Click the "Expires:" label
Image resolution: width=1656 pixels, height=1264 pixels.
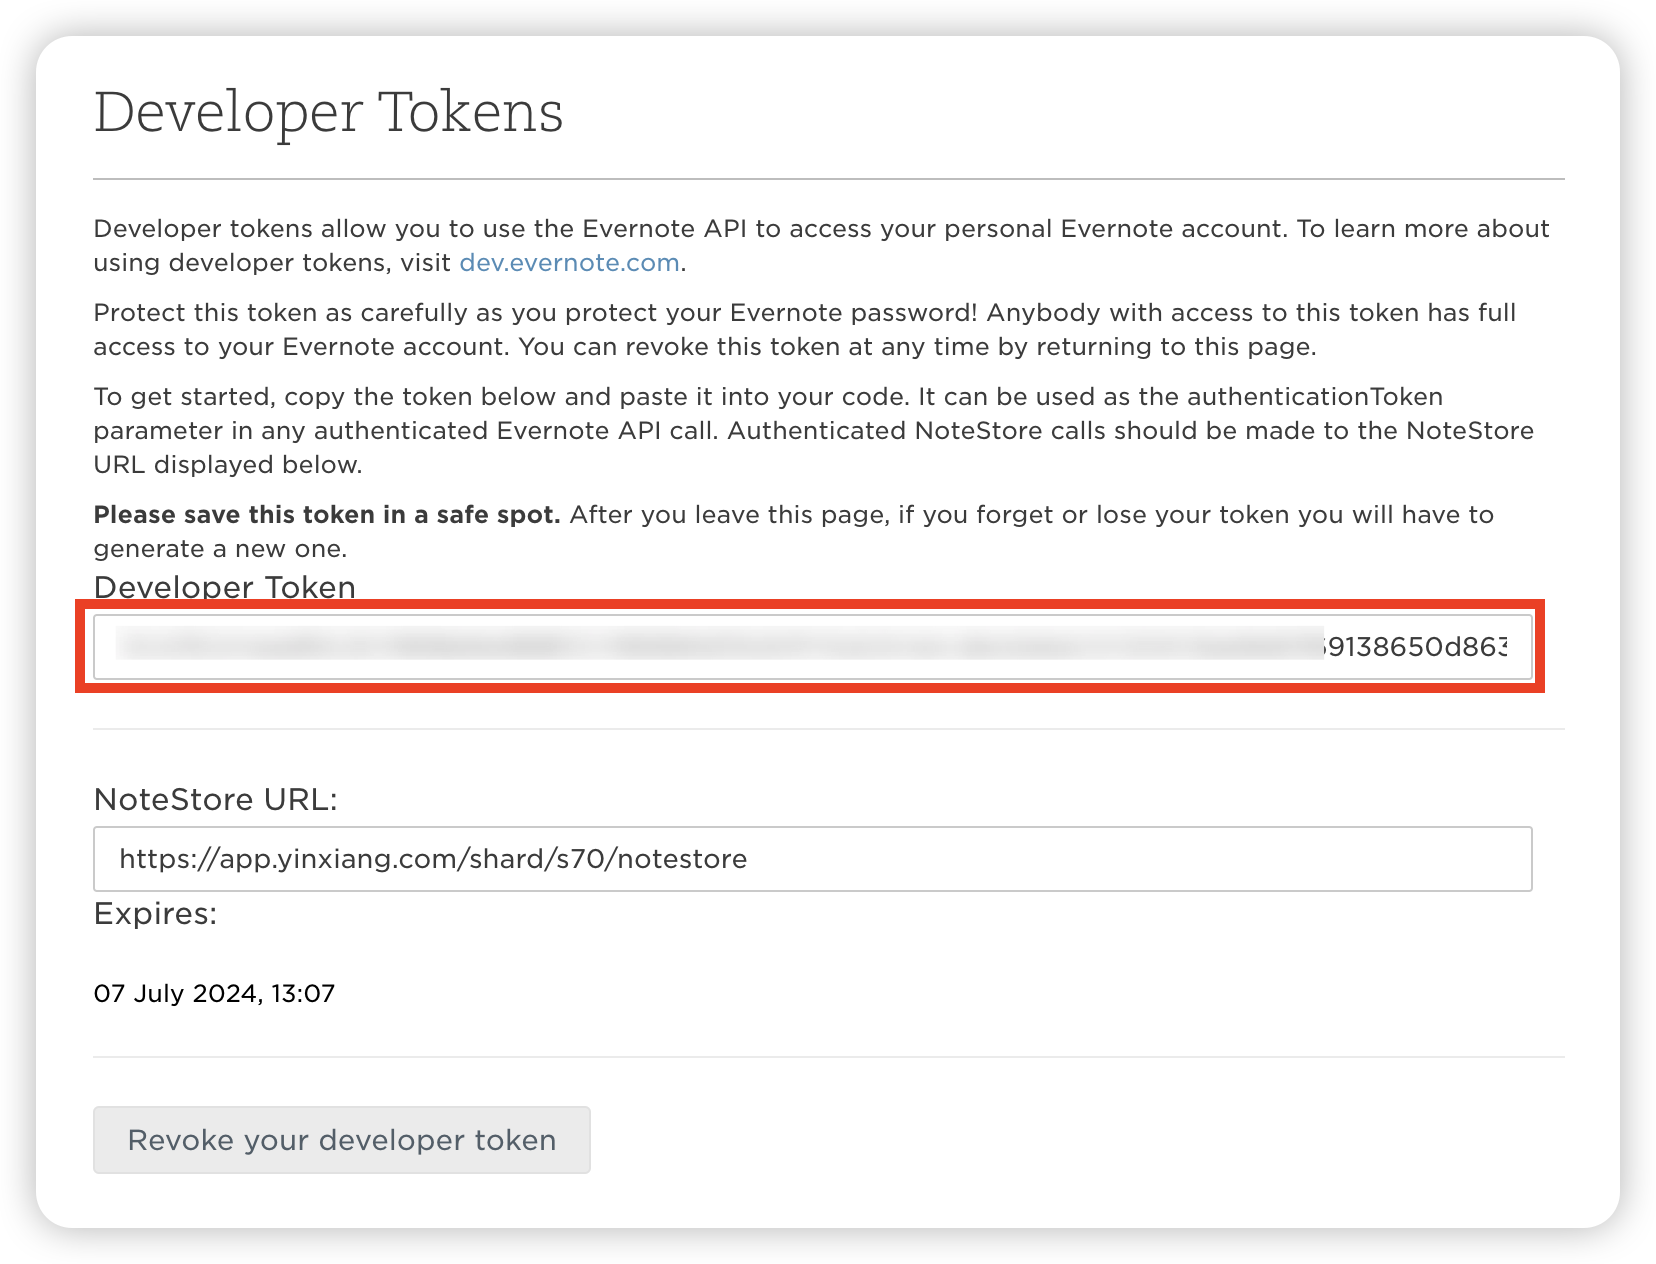pos(155,914)
